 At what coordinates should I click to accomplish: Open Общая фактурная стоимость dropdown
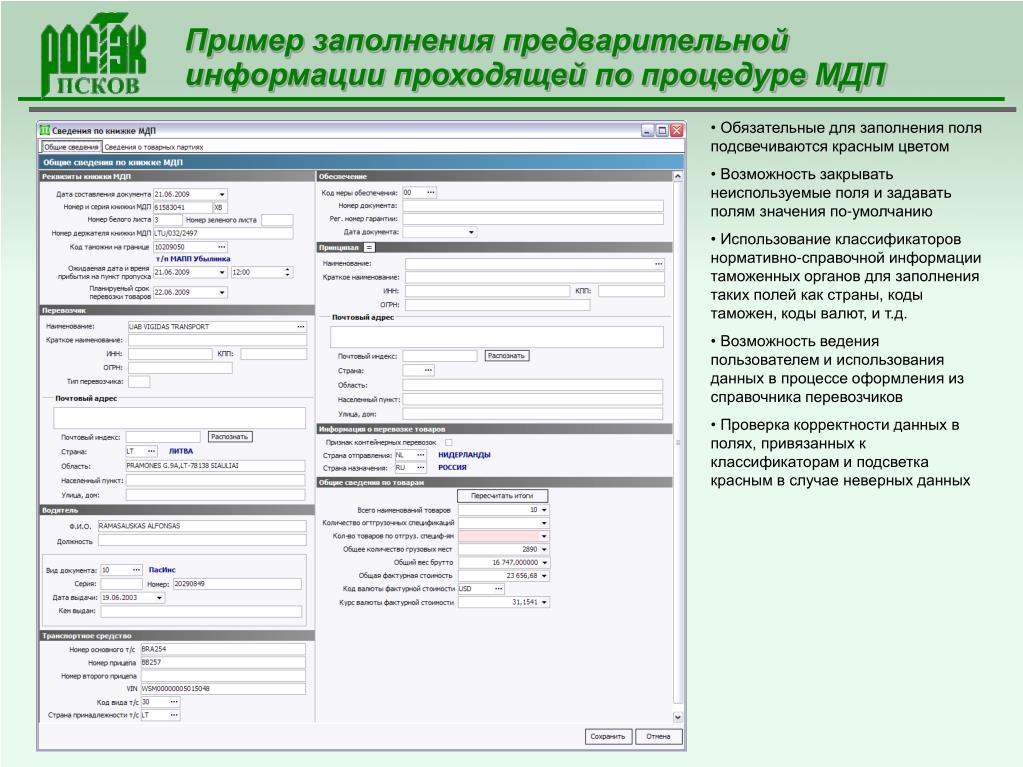pos(544,576)
